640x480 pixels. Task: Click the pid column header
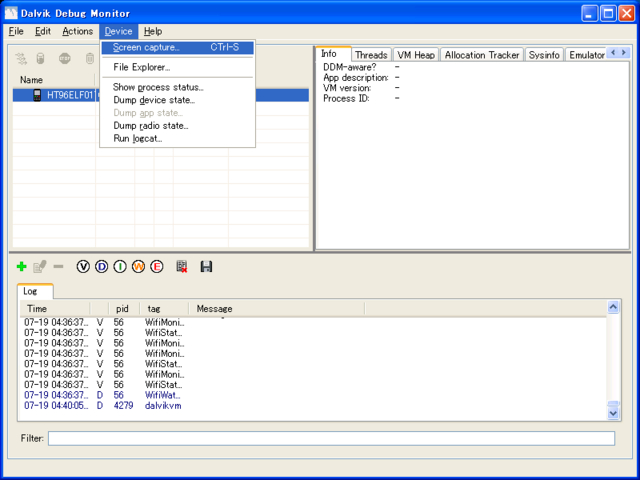pyautogui.click(x=124, y=309)
